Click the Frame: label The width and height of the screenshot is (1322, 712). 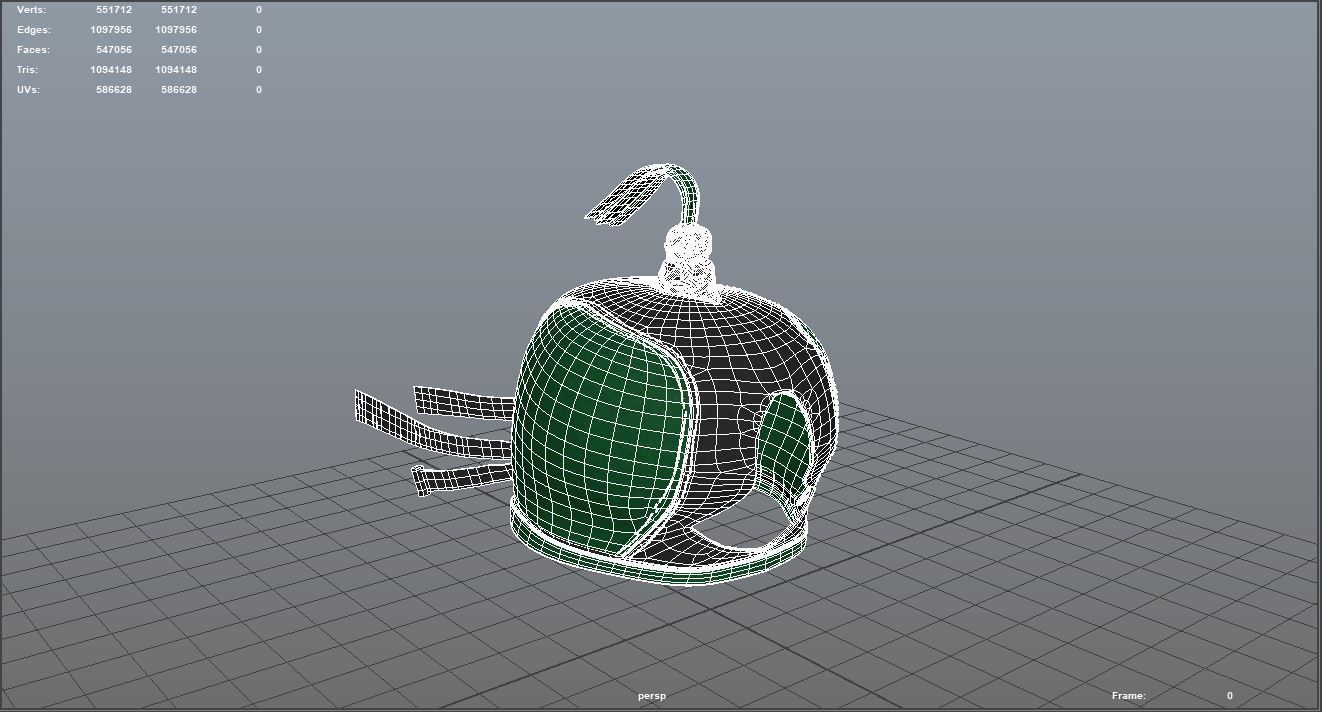point(1128,696)
